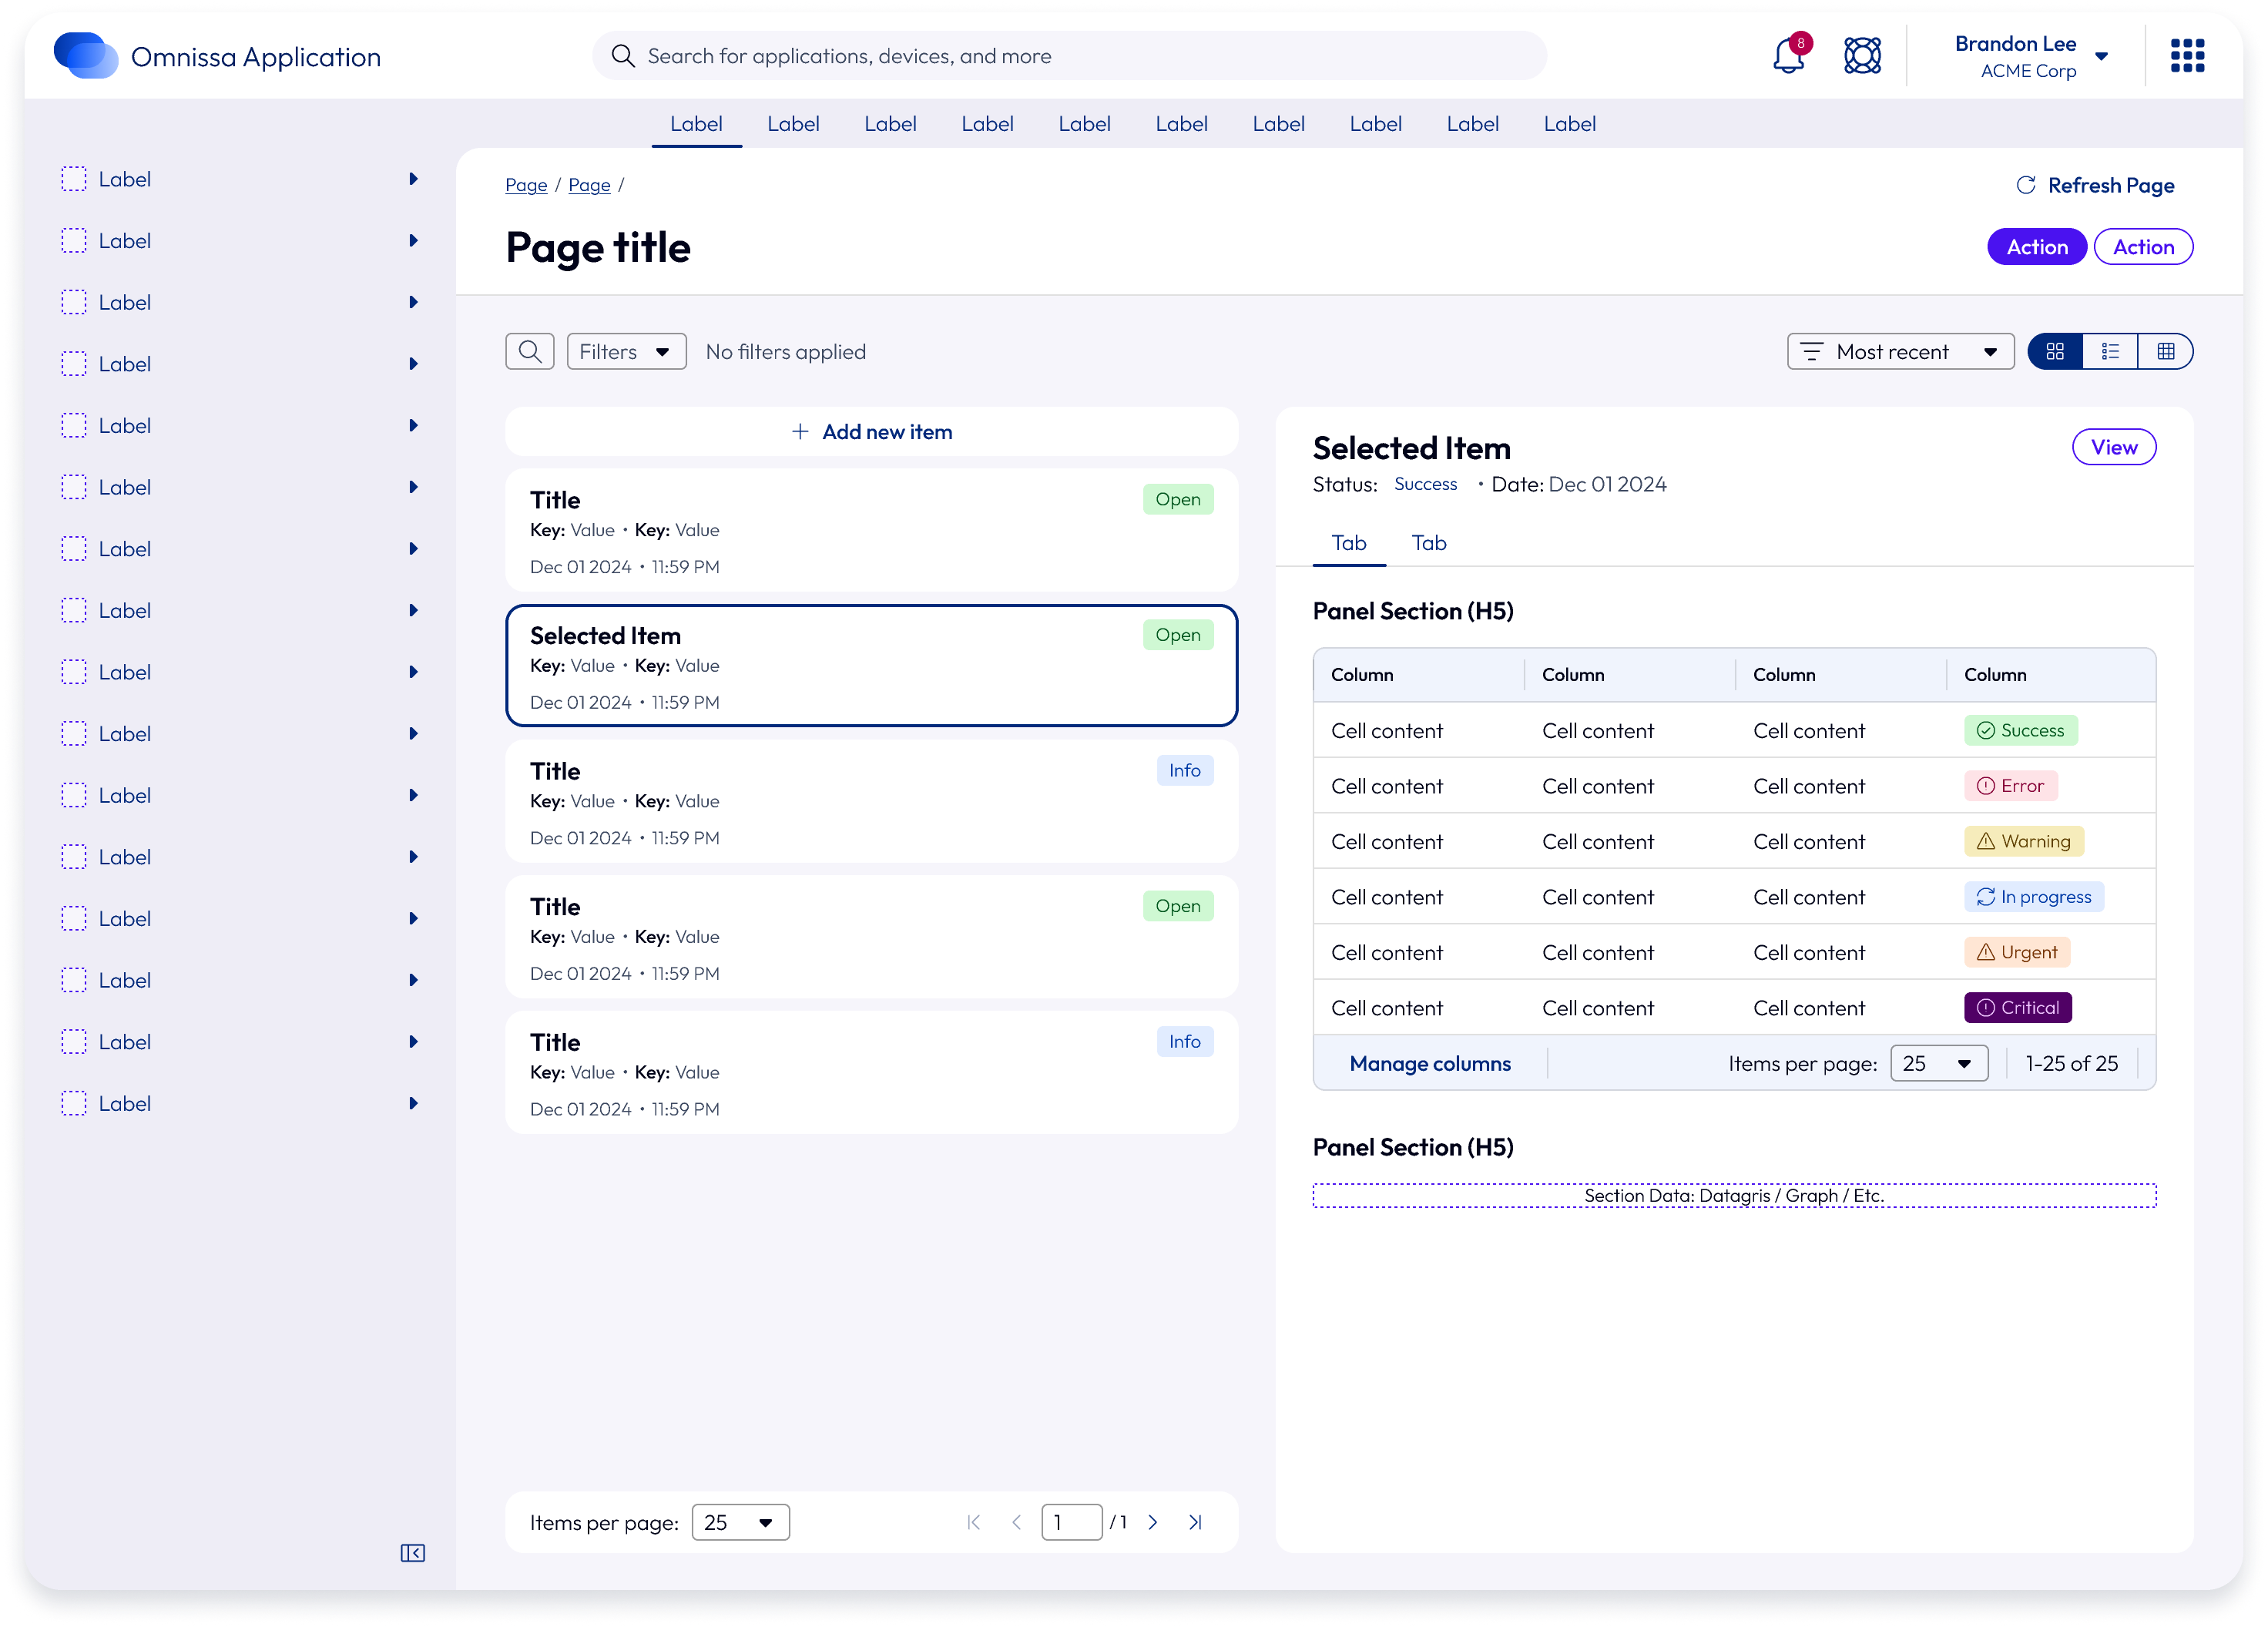Switch to the list view icon
Screen dimensions: 2268x1627
(x=2111, y=351)
